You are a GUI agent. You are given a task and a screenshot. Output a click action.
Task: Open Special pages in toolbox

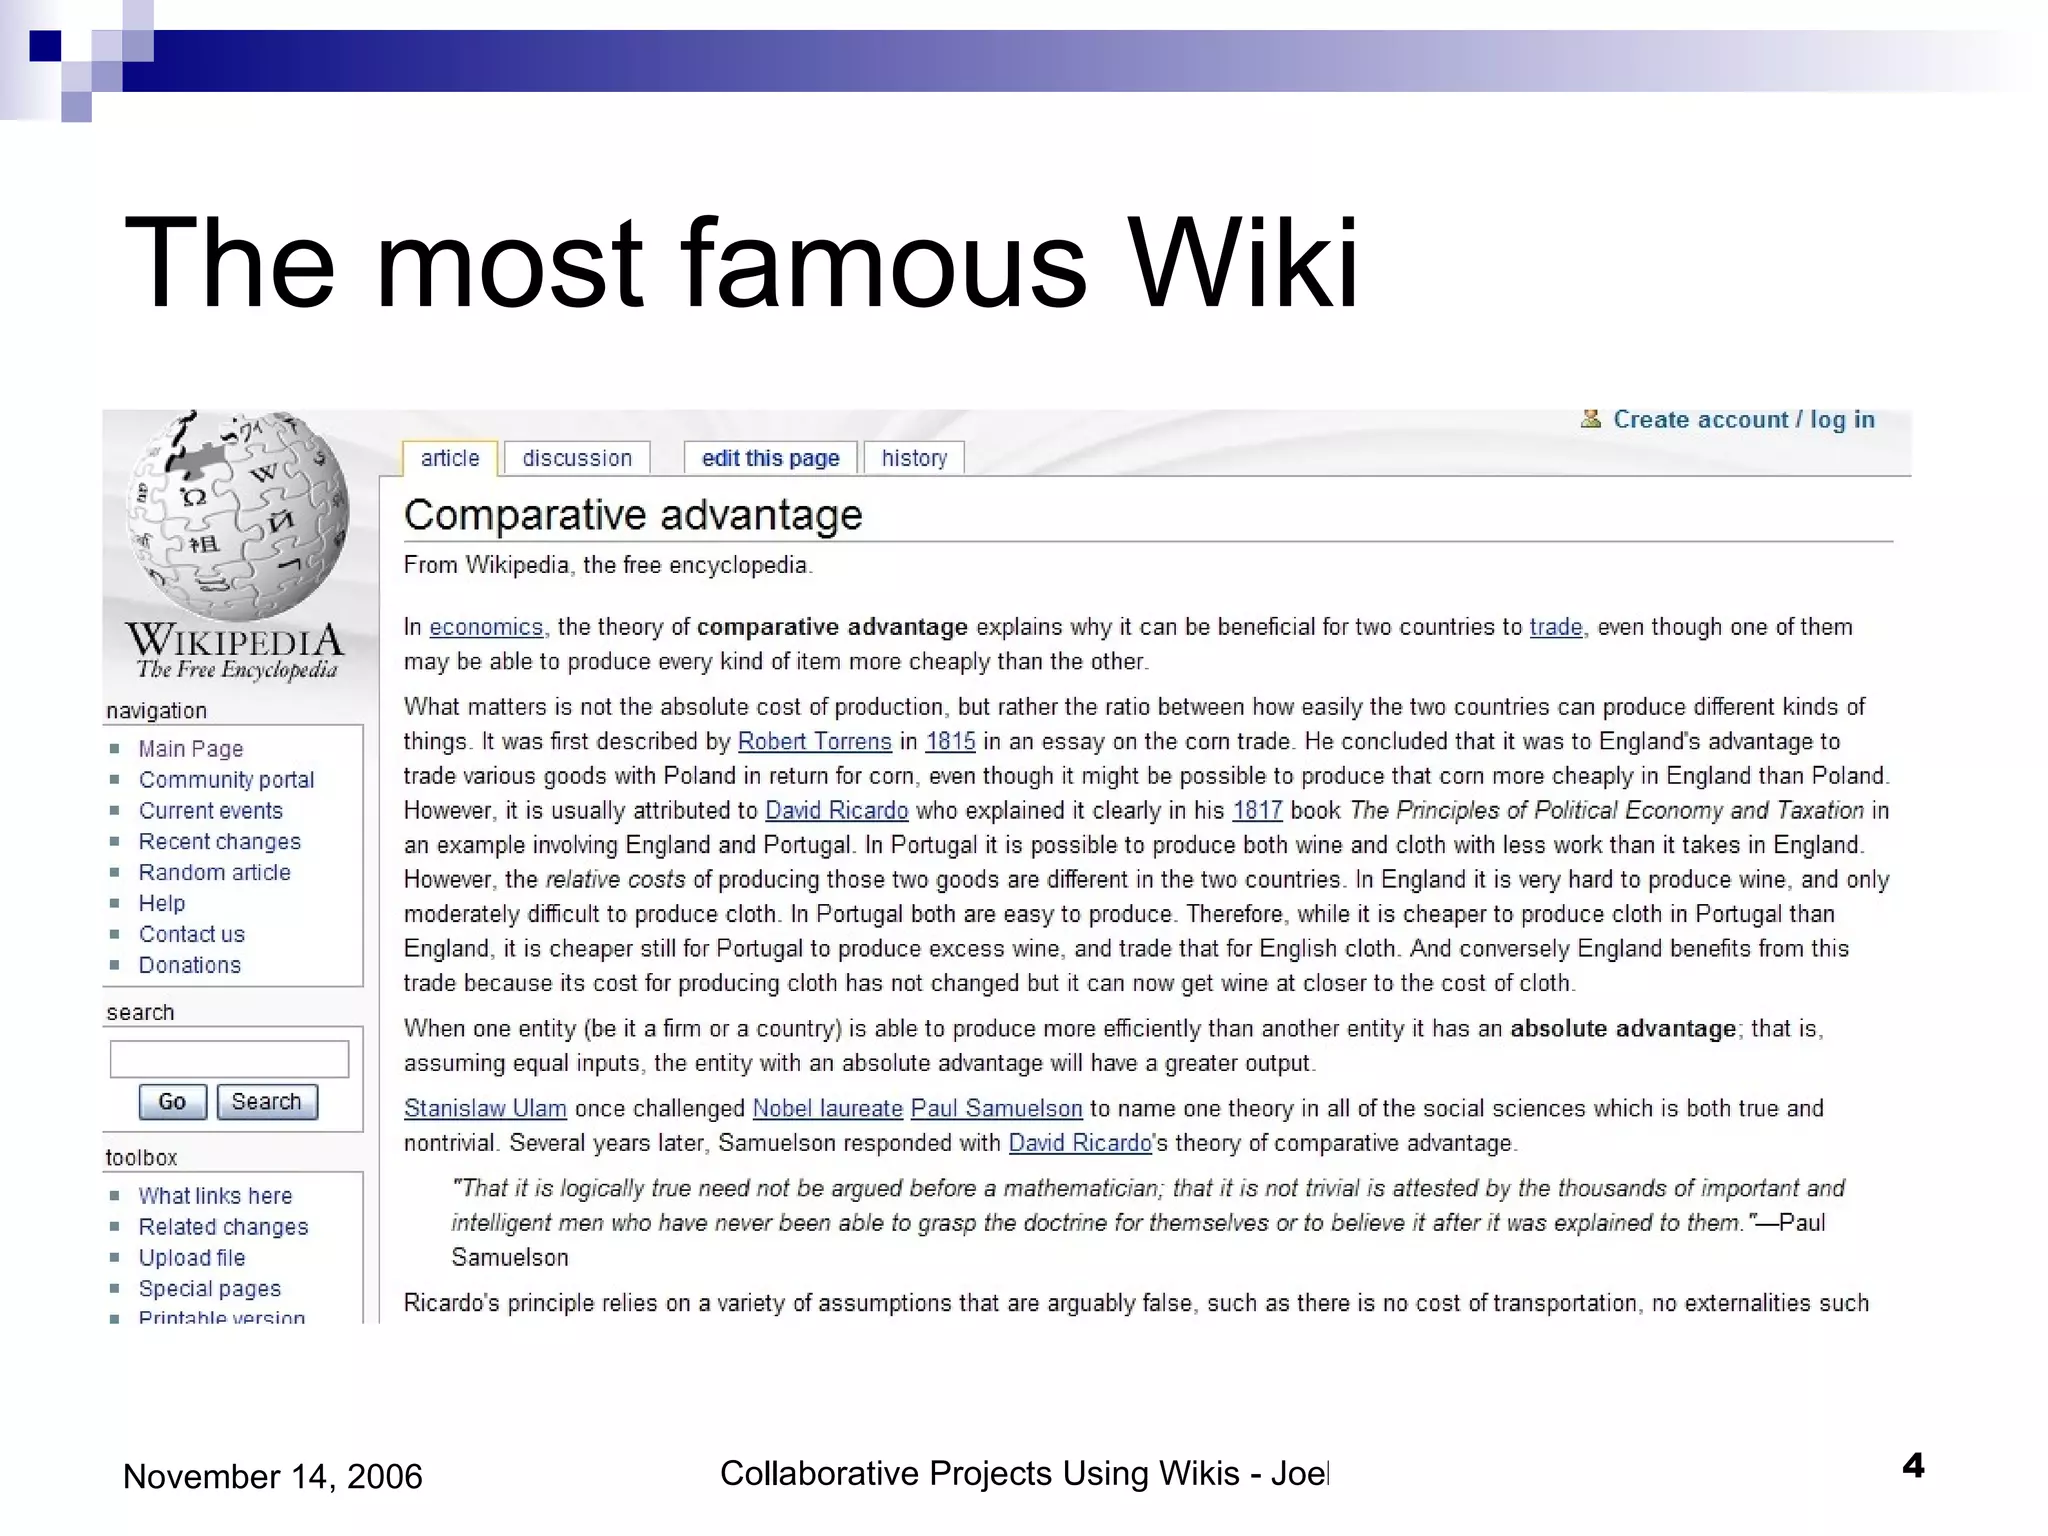tap(210, 1289)
